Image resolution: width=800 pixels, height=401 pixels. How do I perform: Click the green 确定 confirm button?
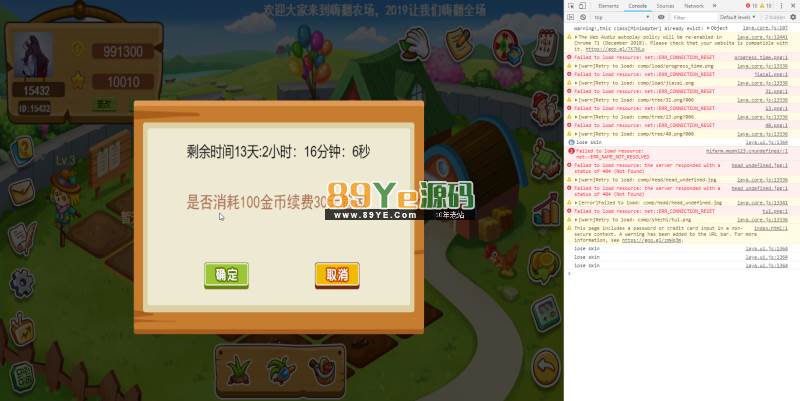coord(227,275)
